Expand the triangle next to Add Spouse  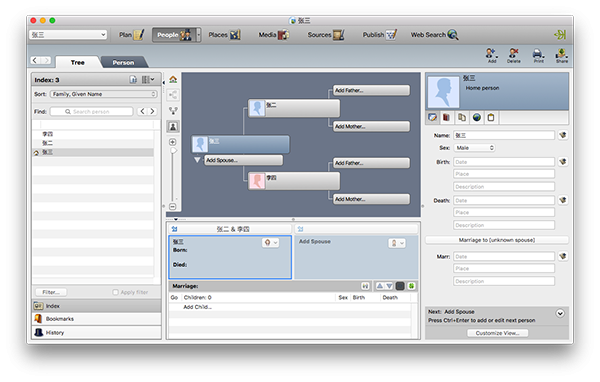(197, 160)
